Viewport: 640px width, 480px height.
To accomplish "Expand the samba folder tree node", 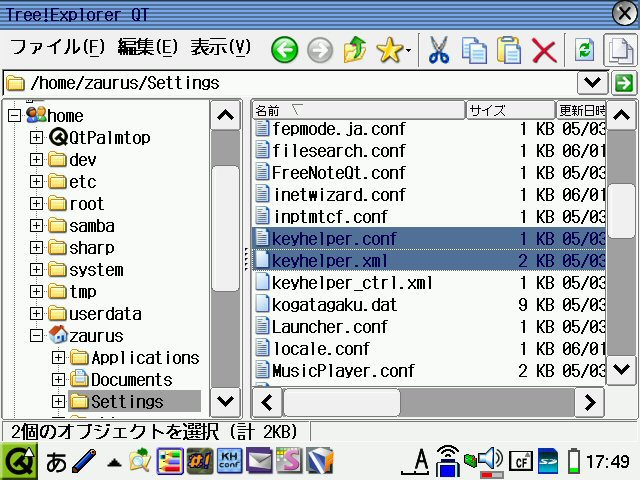I will coord(37,226).
